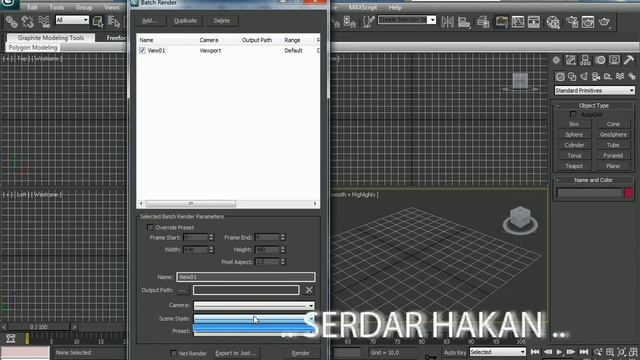Switch to the Utilities hammer panel
Image resolution: width=640 pixels, height=360 pixels.
(629, 60)
